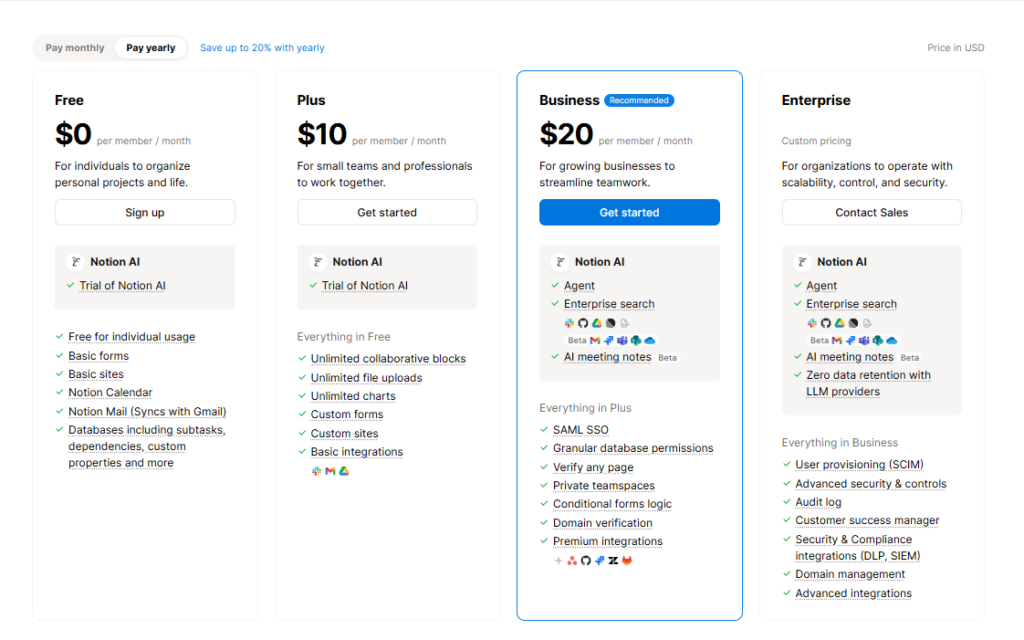1024x640 pixels.
Task: Click Sign up for the Free plan
Action: [145, 212]
